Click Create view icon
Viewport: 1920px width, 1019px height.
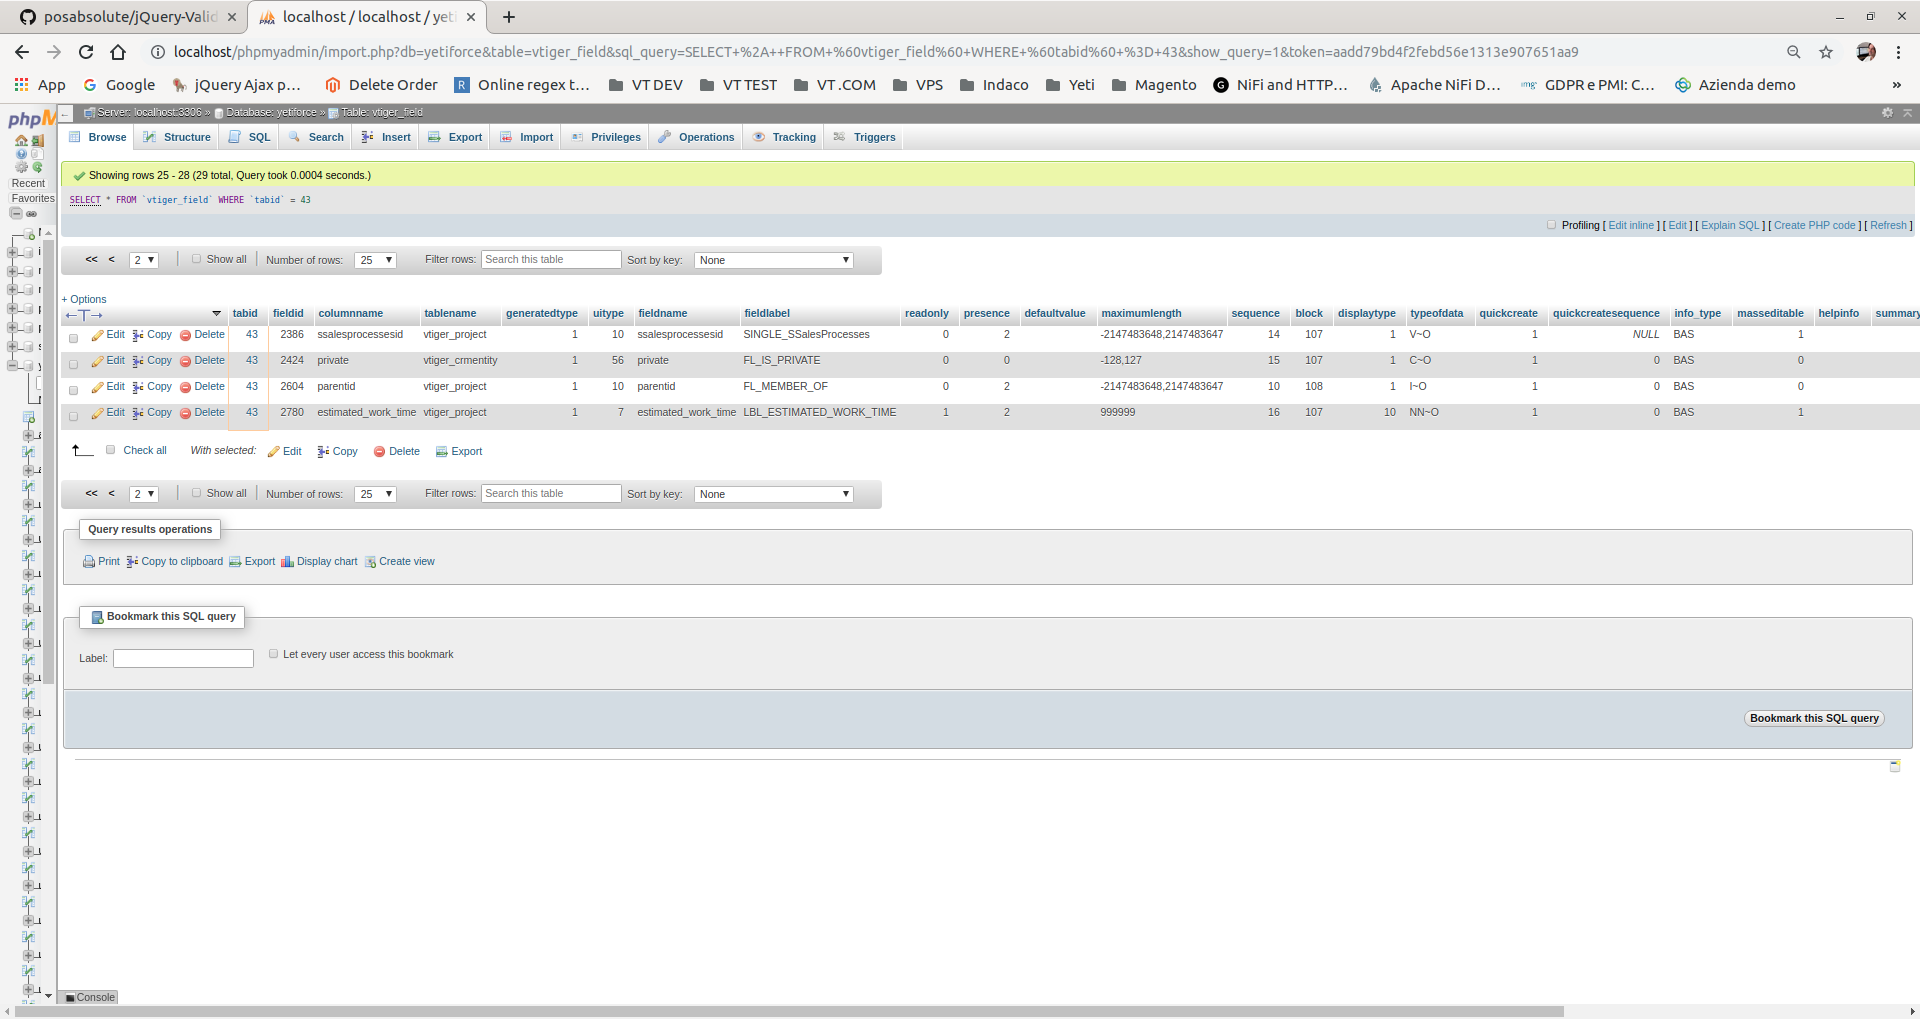click(x=370, y=562)
